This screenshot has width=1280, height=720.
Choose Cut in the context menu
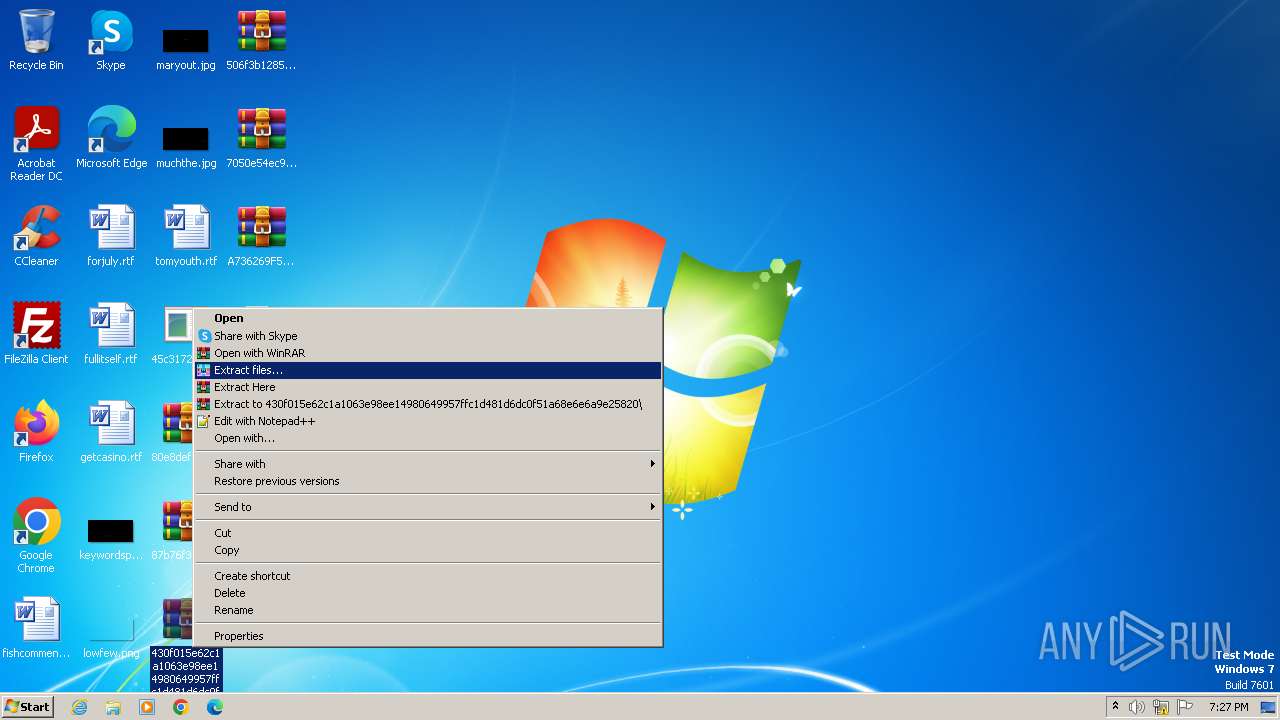coord(428,533)
